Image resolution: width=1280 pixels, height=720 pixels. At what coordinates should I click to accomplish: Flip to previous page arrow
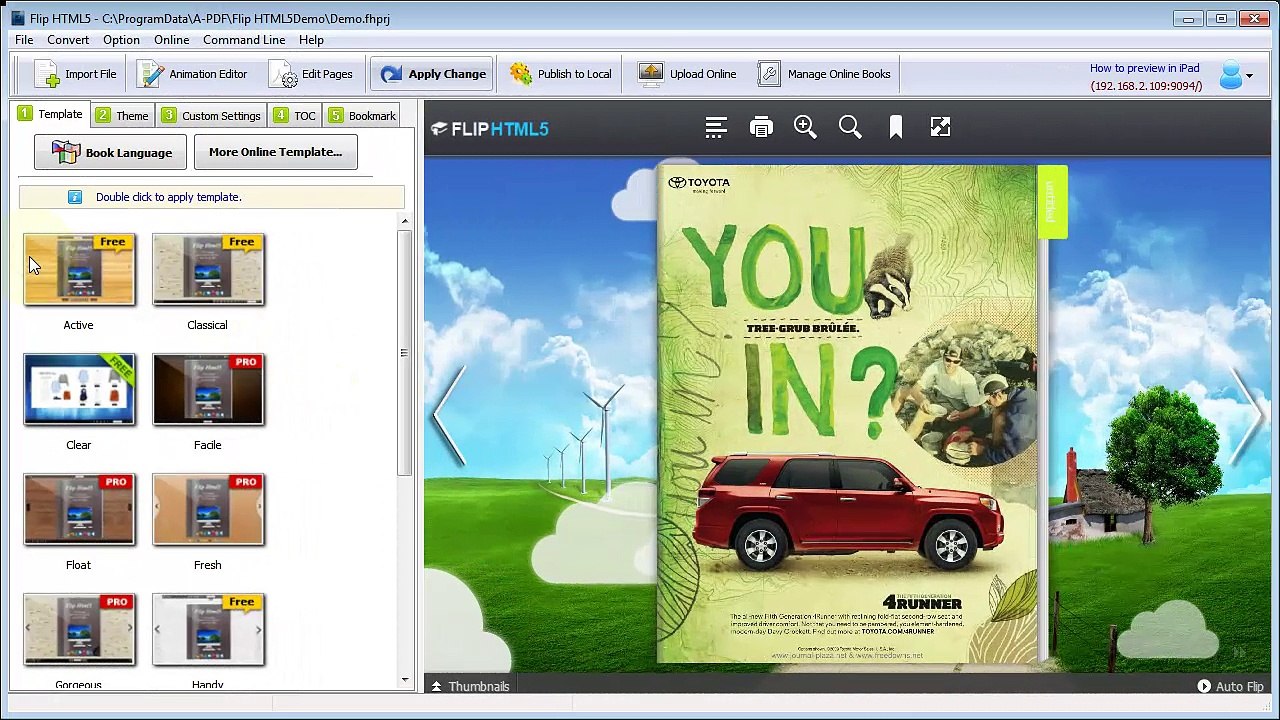pos(449,416)
